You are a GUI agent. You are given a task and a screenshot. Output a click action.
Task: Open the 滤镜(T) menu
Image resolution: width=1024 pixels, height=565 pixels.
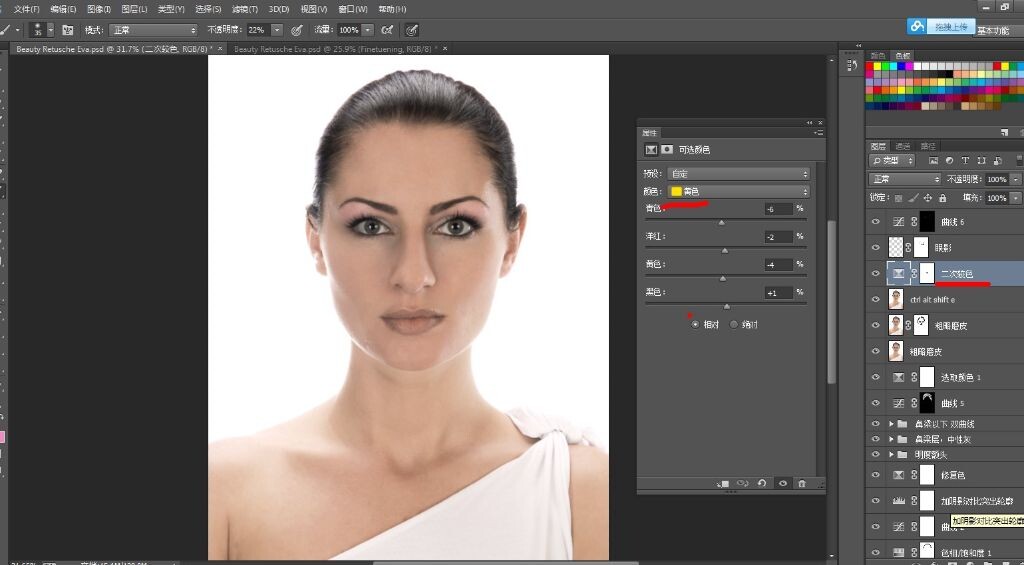[x=245, y=9]
